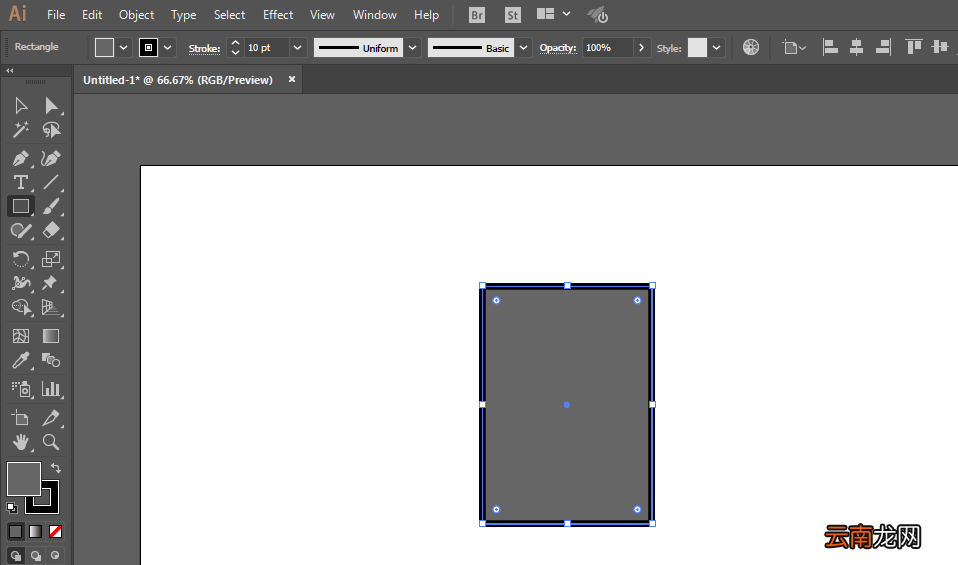
Task: Click the Opacity panel link
Action: pyautogui.click(x=558, y=48)
